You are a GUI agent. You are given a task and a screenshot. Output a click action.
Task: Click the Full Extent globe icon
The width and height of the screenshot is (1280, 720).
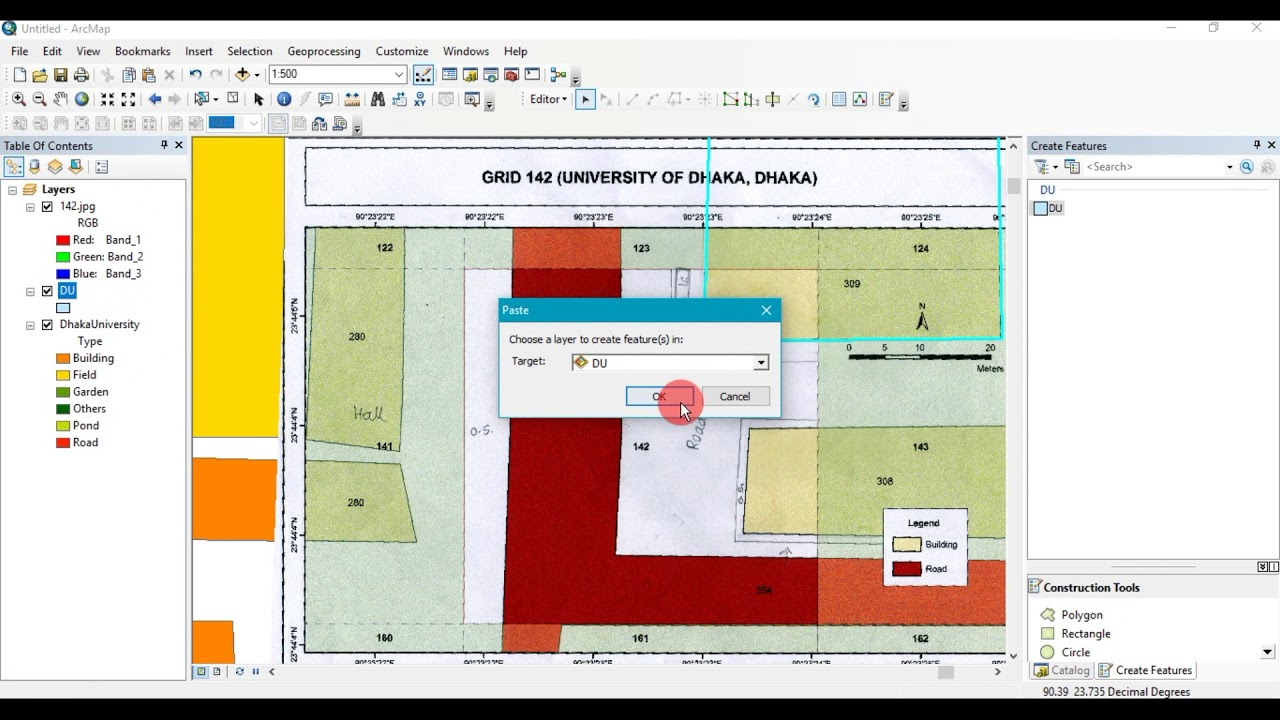(x=82, y=99)
